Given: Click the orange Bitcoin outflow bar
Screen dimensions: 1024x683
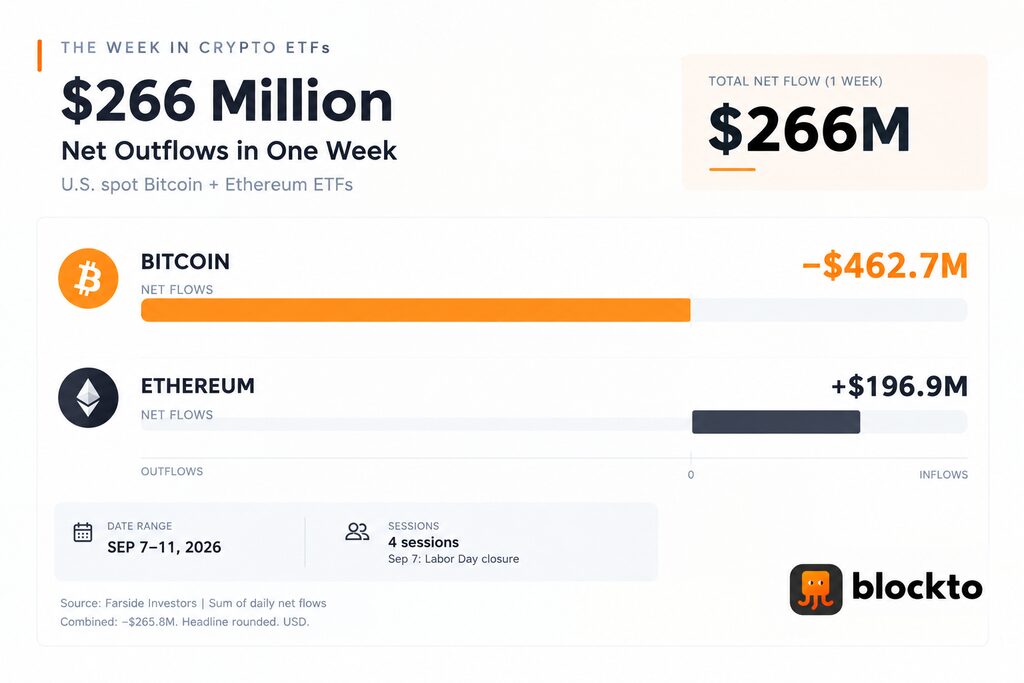Looking at the screenshot, I should pos(415,310).
